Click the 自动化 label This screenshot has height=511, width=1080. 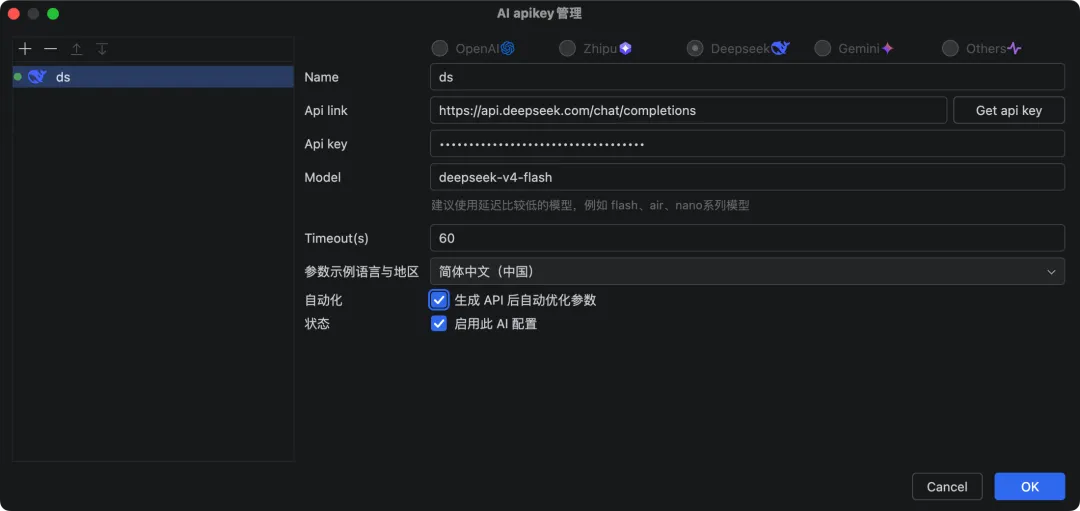[323, 300]
